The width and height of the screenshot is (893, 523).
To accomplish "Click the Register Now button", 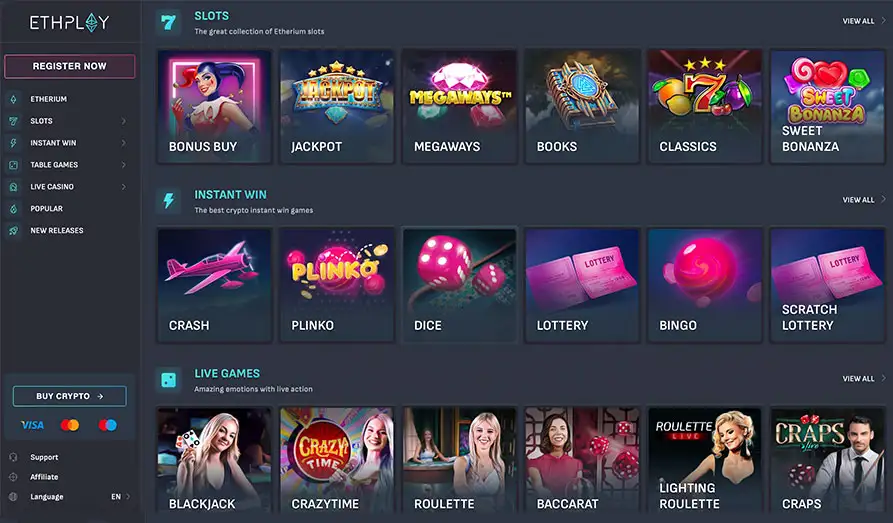I will pos(69,66).
